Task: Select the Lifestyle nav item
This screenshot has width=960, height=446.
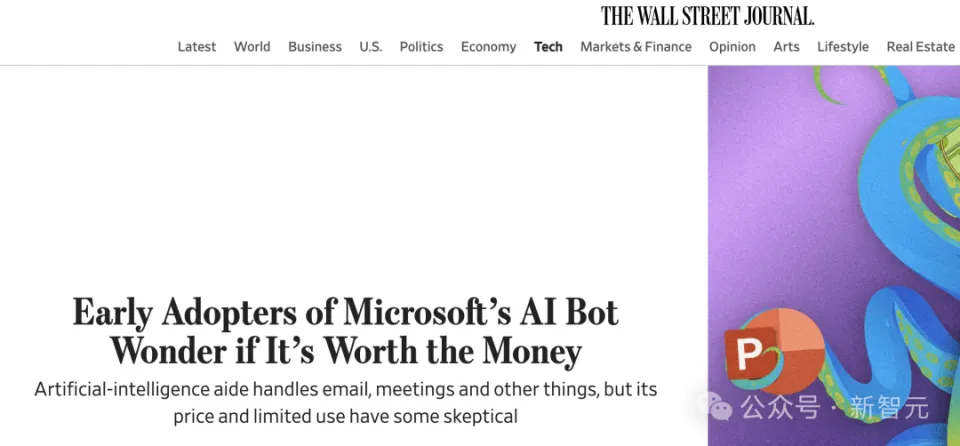Action: 843,47
